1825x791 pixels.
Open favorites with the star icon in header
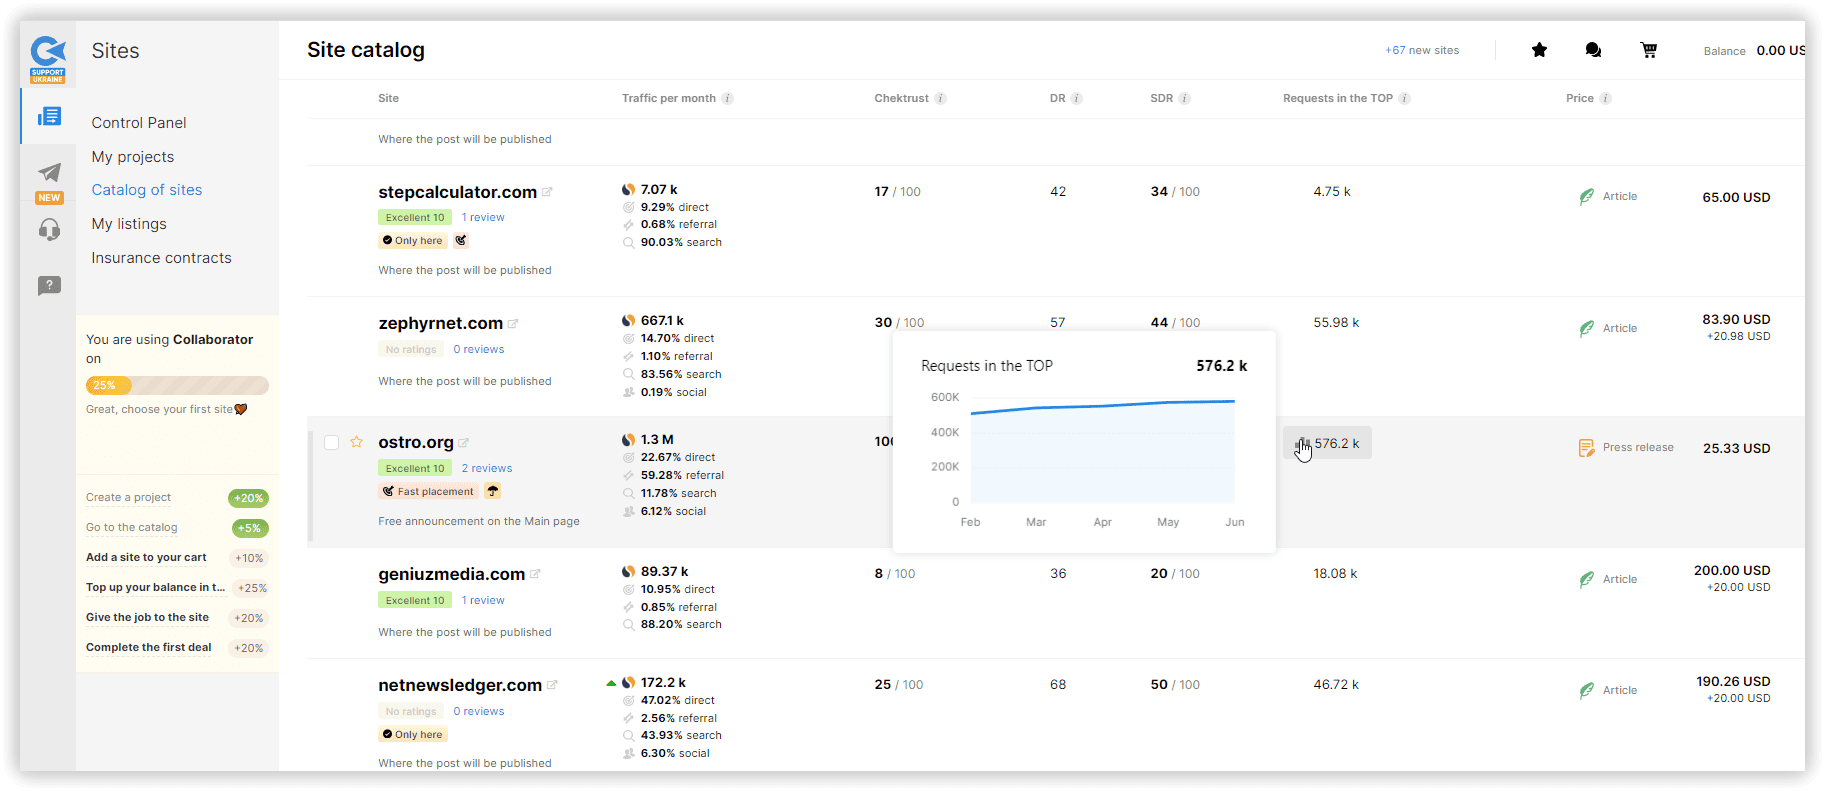tap(1539, 50)
